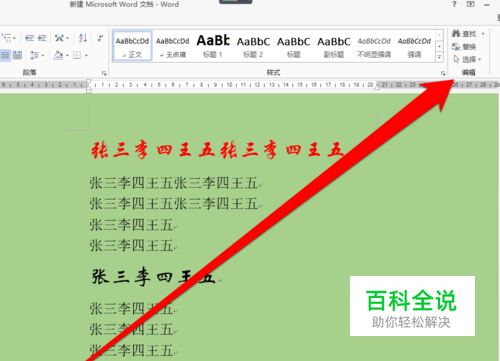This screenshot has height=361, width=500.
Task: Click the Decrease Indent icon
Action: click(x=29, y=38)
